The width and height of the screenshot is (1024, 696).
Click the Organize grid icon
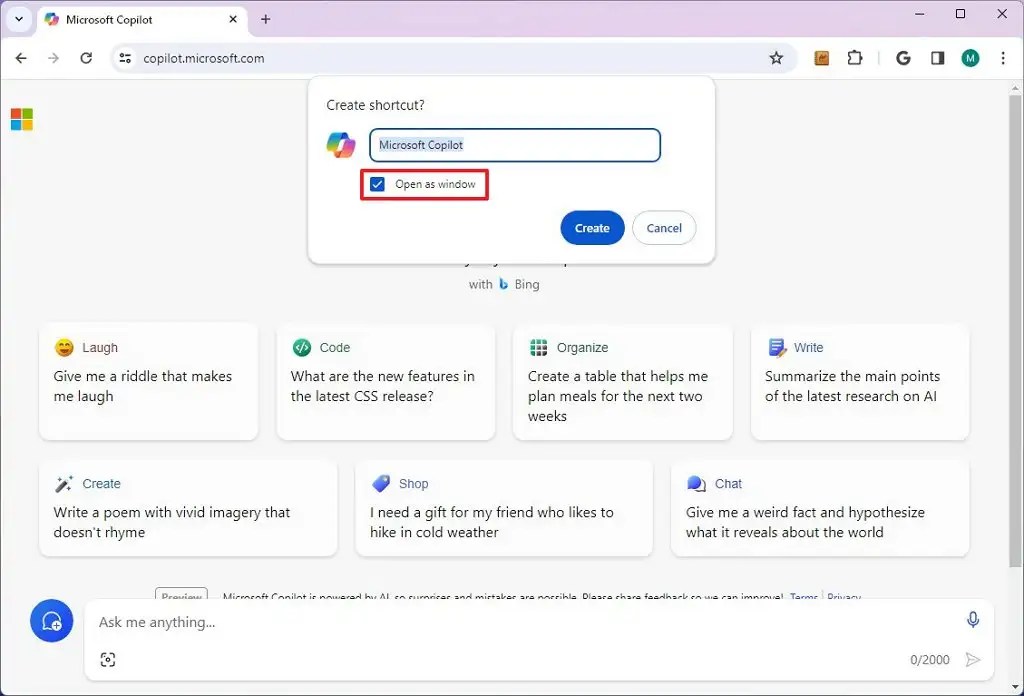(539, 347)
